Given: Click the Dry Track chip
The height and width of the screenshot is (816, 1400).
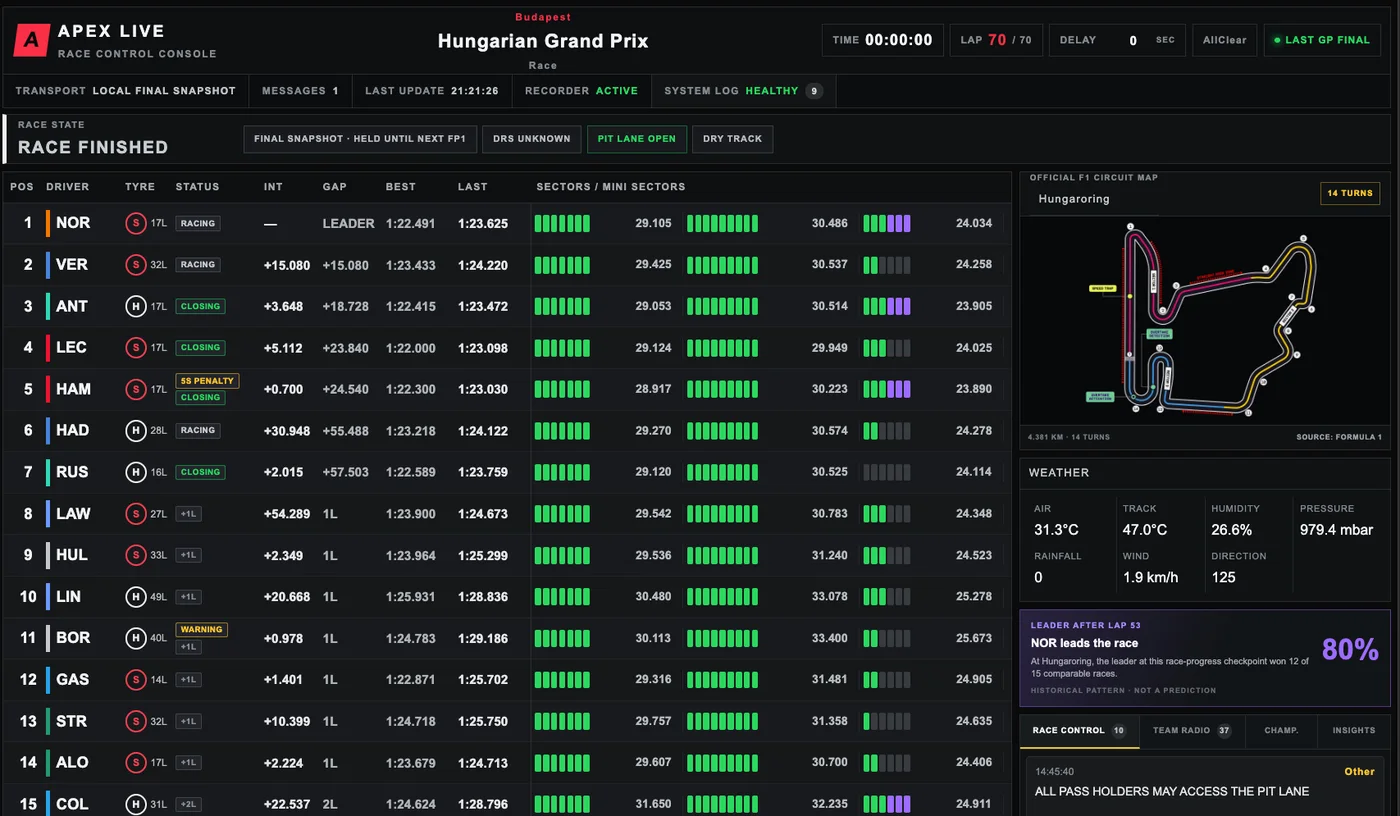Looking at the screenshot, I should coord(733,139).
